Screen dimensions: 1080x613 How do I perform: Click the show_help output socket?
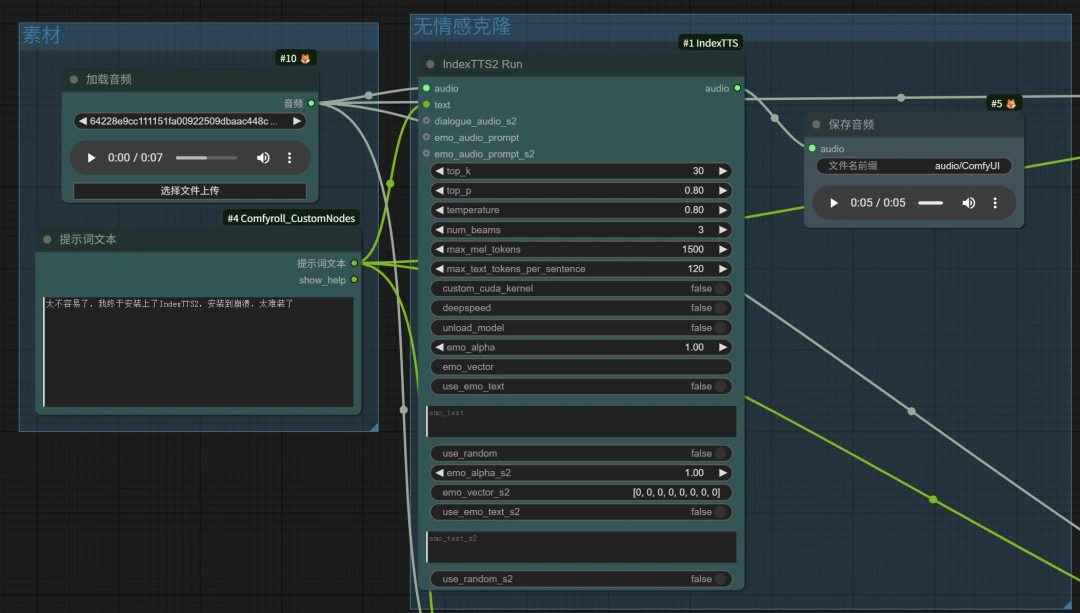tap(354, 280)
